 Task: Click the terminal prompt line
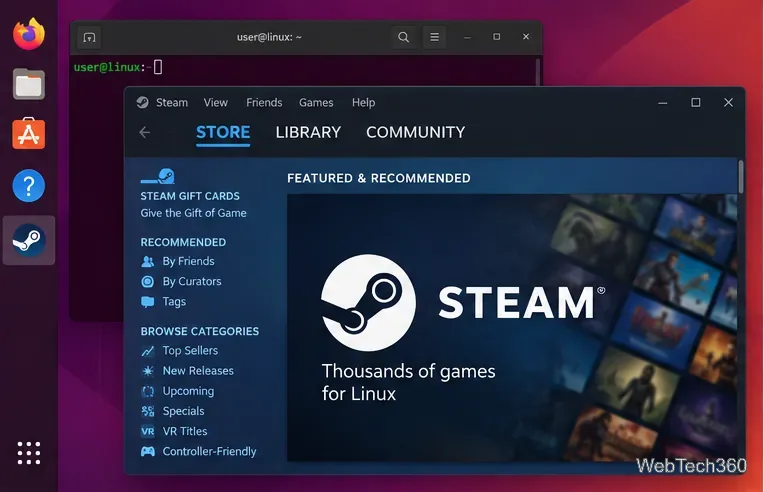118,67
